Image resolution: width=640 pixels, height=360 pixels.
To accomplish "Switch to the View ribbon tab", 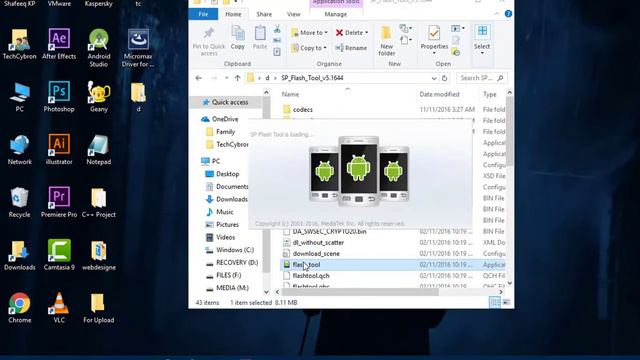I will [x=293, y=14].
